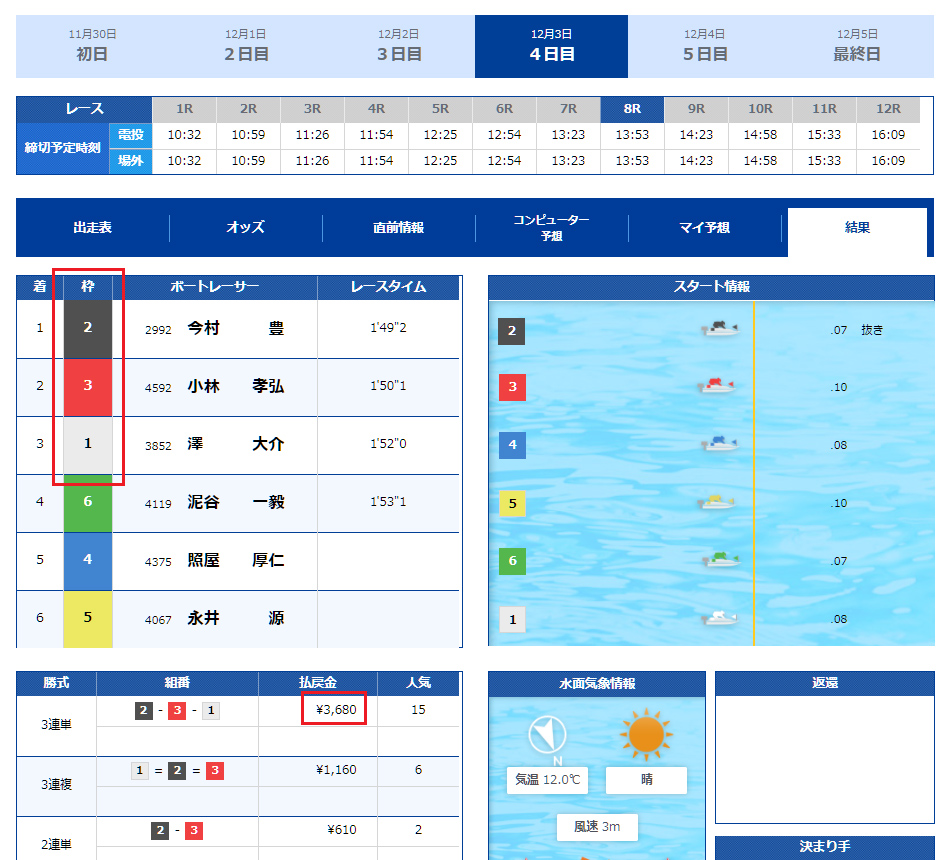Image resolution: width=949 pixels, height=860 pixels.
Task: Click the ¥3,680 trifecta payout amount
Action: (x=335, y=709)
